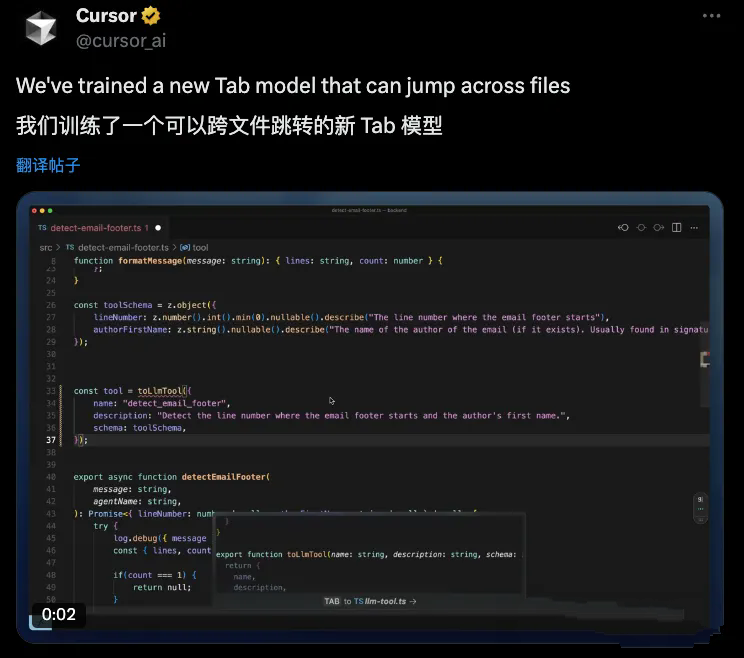Open the post's more options menu
This screenshot has width=744, height=658.
pos(711,16)
